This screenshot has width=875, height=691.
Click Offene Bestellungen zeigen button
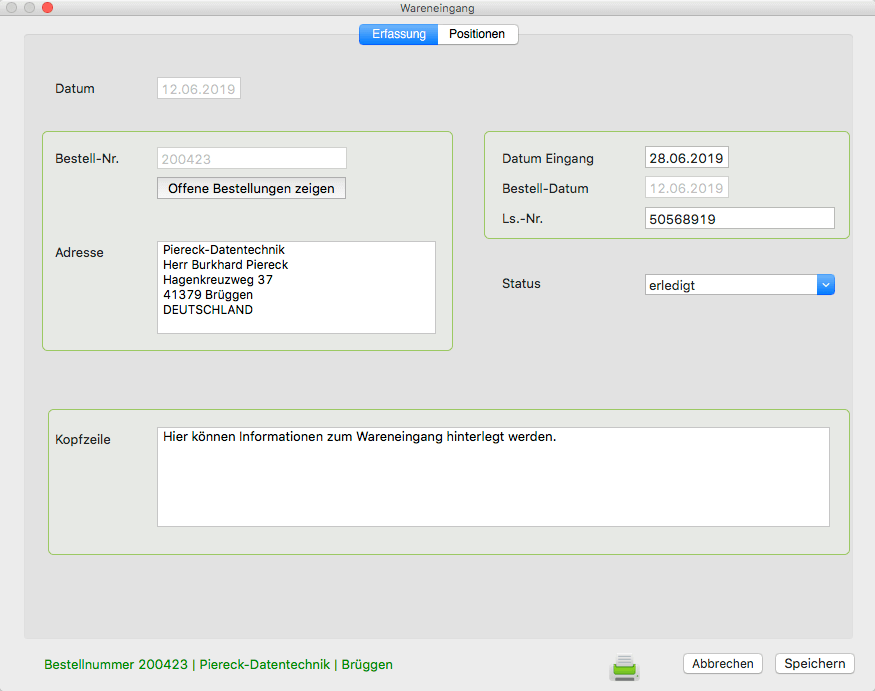click(251, 188)
